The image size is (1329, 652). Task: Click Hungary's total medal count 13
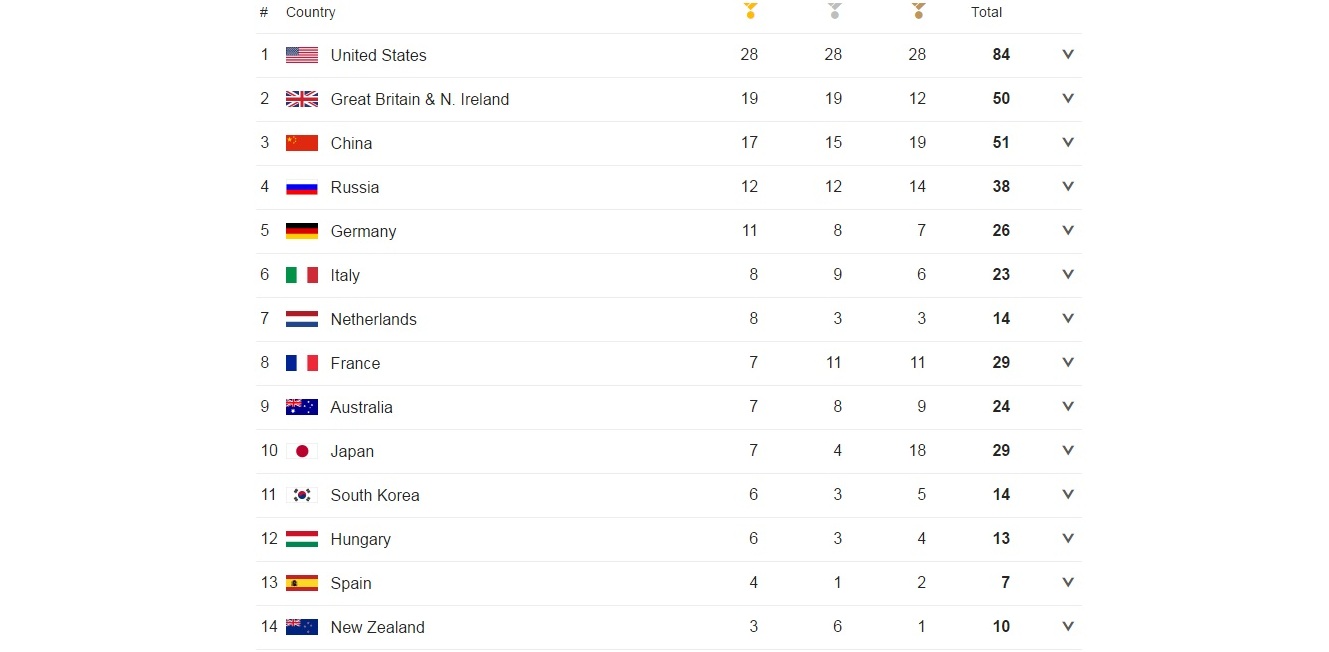click(1001, 539)
